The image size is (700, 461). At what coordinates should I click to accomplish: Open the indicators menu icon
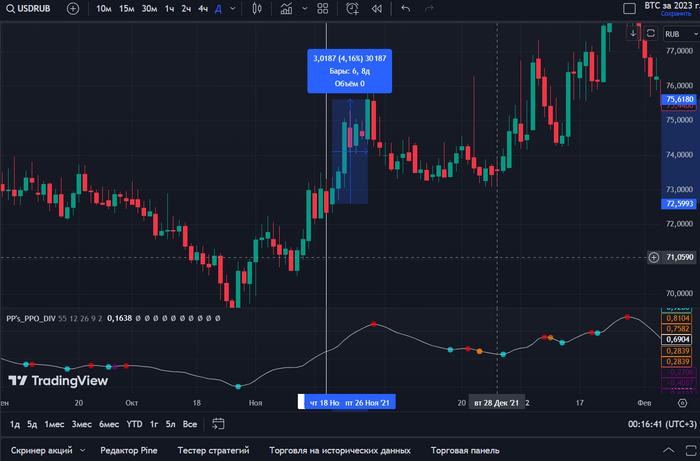click(x=286, y=8)
